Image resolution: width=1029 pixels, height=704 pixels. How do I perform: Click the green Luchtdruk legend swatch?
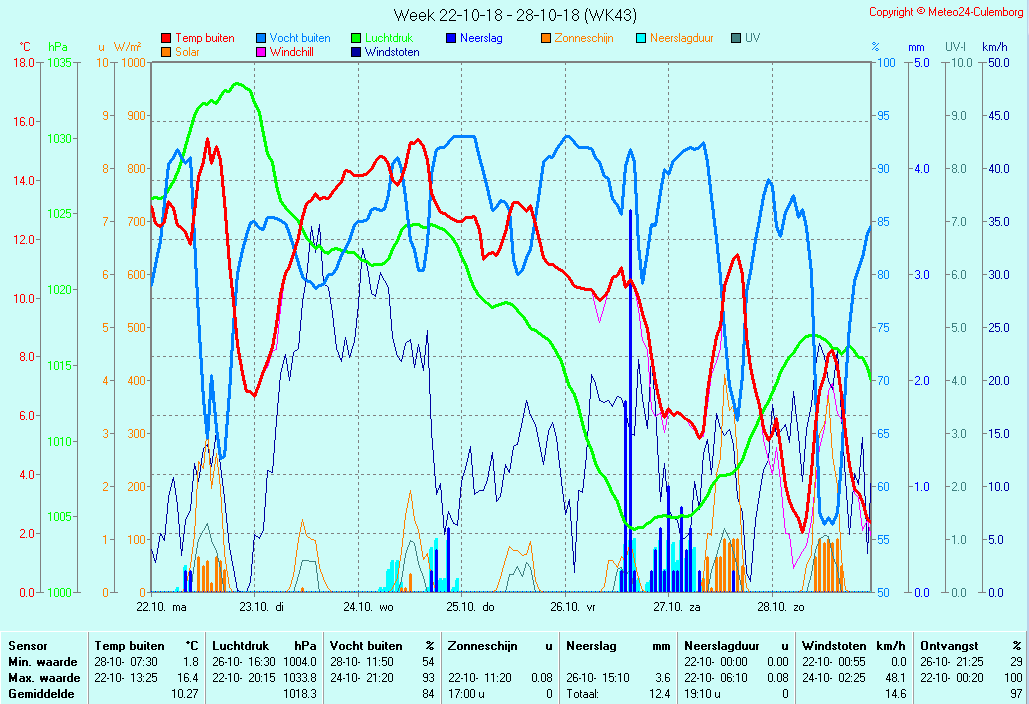point(356,39)
